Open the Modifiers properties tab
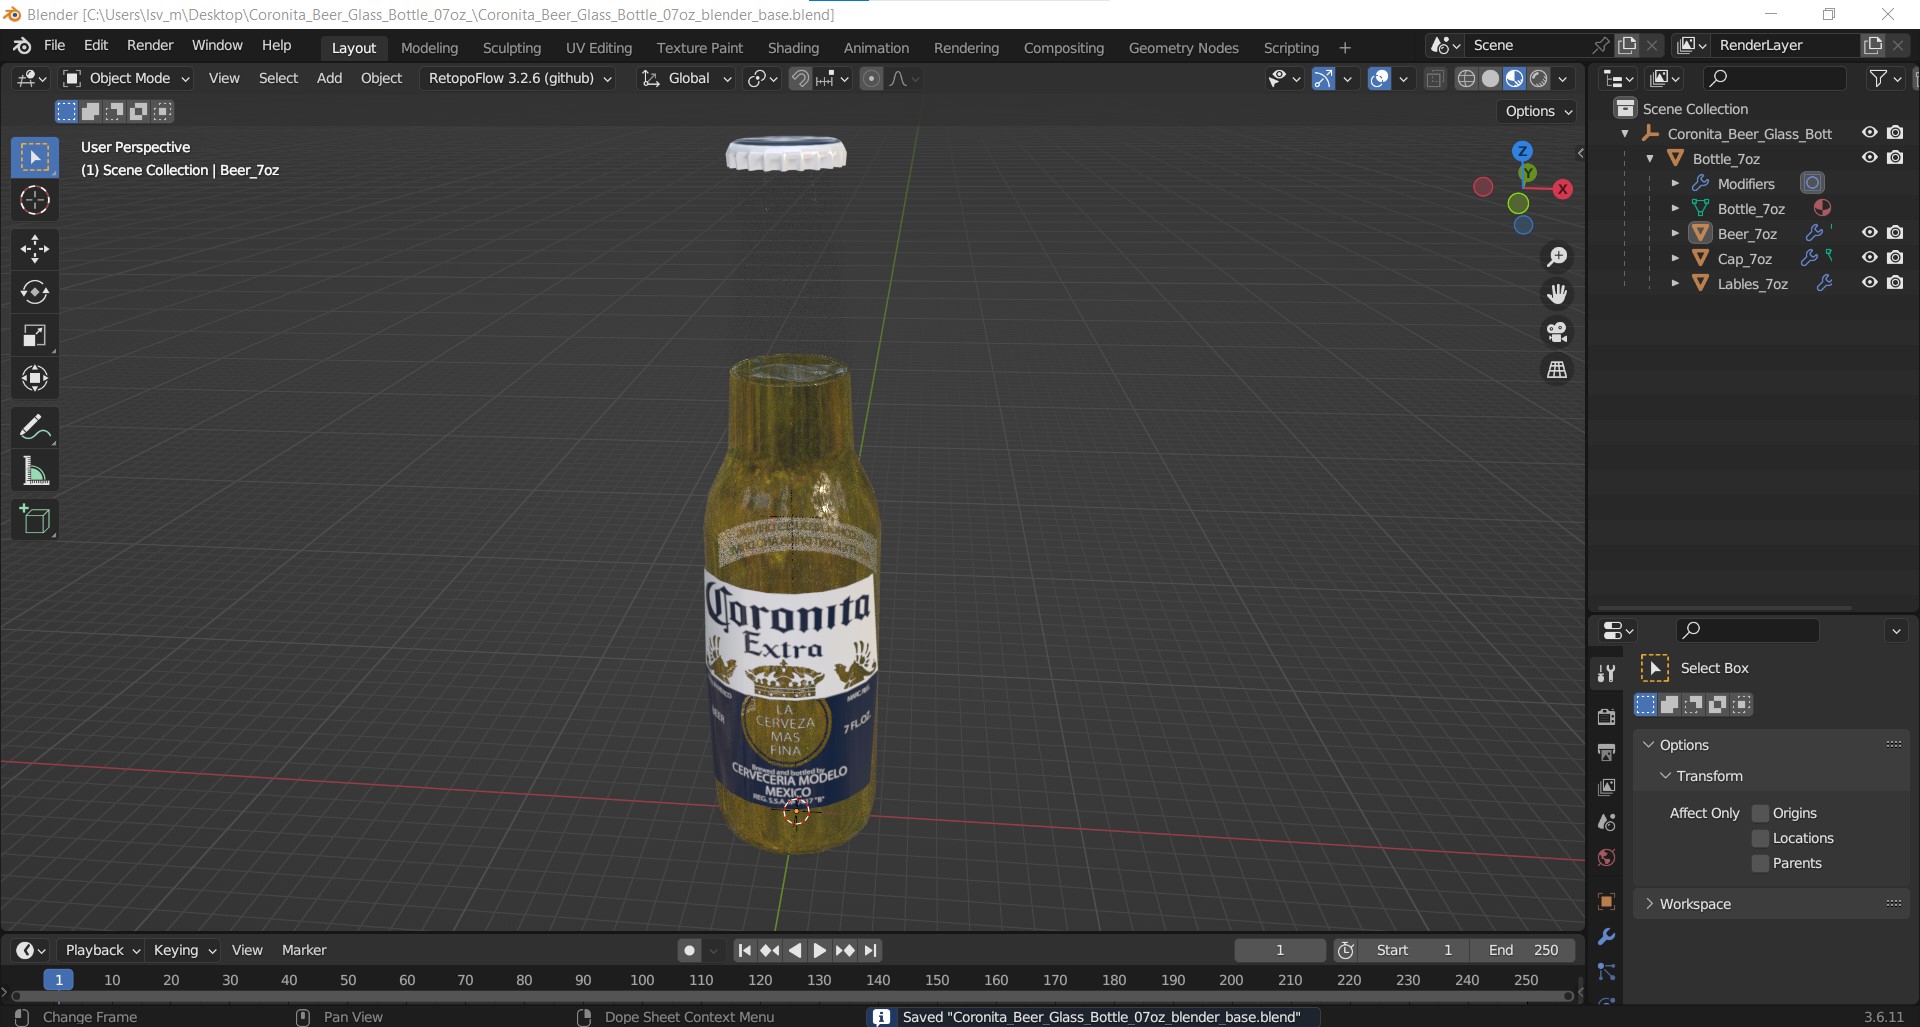 pyautogui.click(x=1606, y=937)
